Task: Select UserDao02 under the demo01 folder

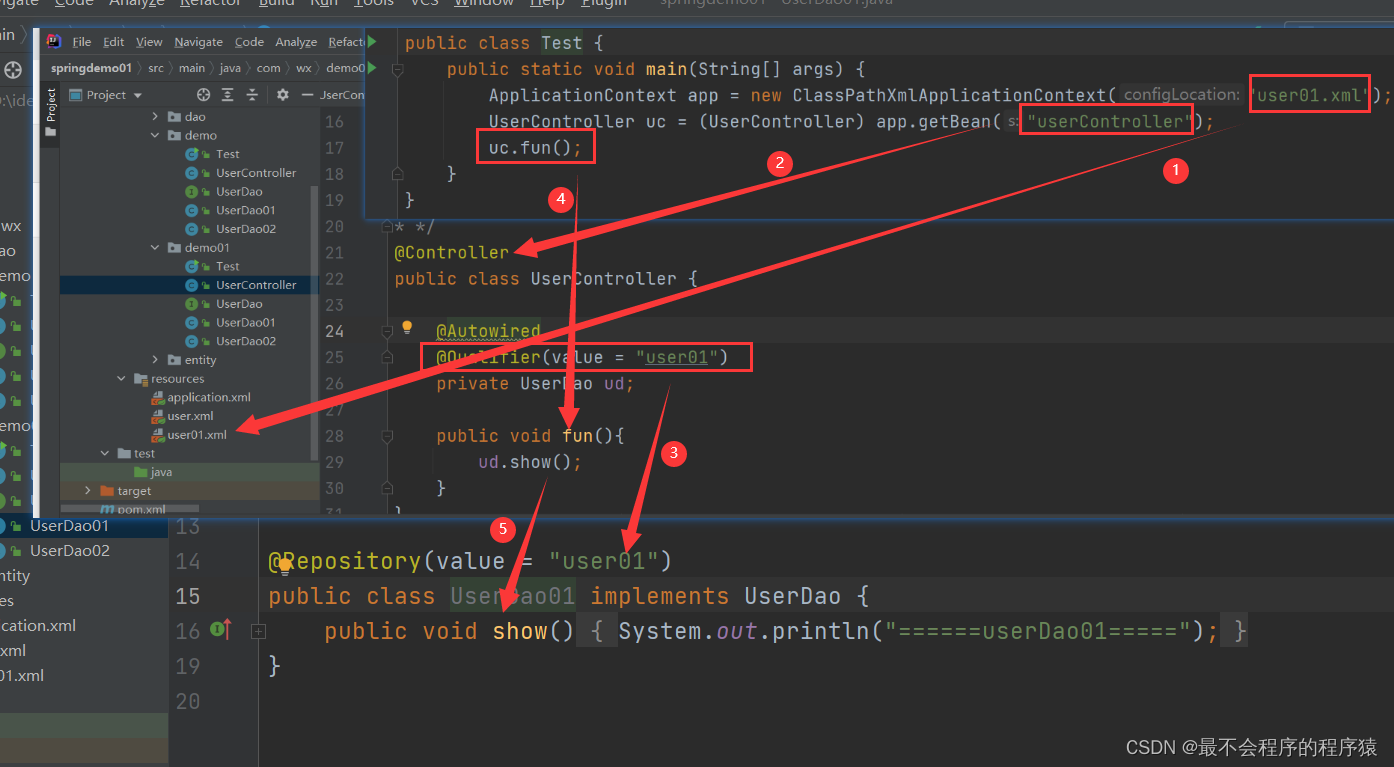Action: pos(245,341)
